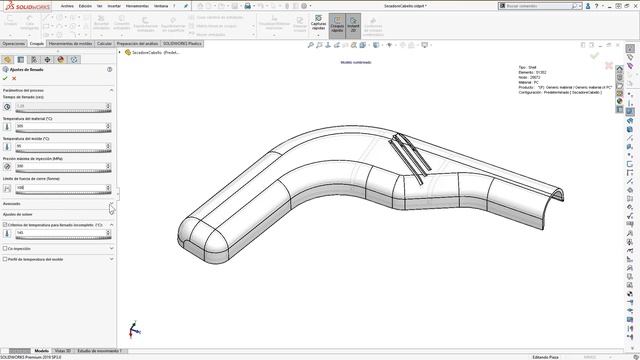The height and width of the screenshot is (360, 640).
Task: Switch to PropertyManager panel tab
Action: [x=21, y=60]
